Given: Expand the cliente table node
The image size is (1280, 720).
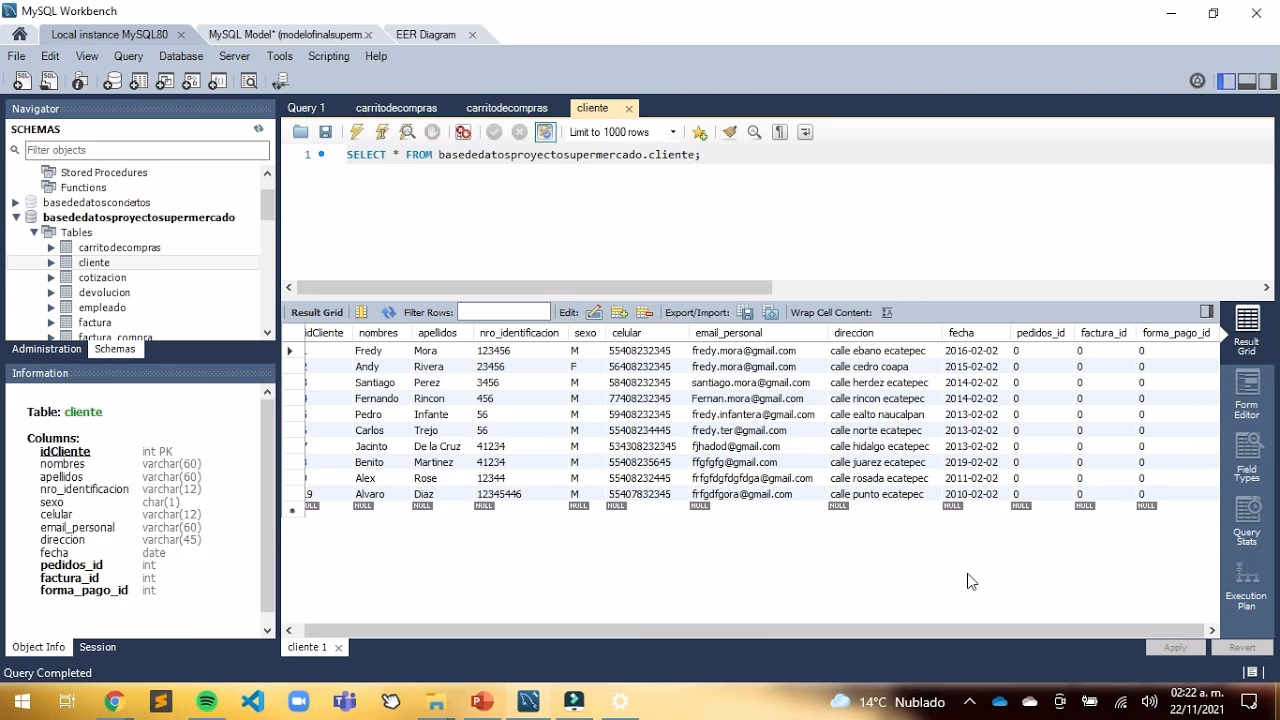Looking at the screenshot, I should point(51,263).
